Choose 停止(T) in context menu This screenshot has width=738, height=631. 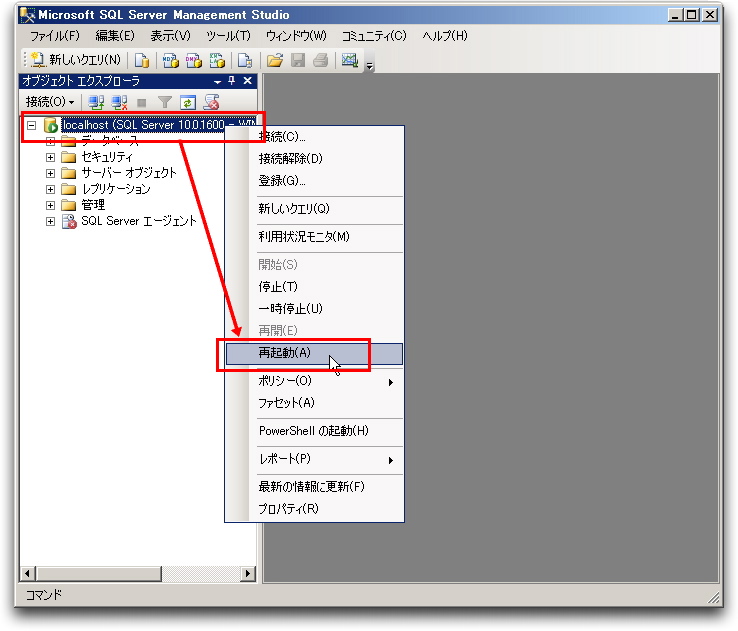pyautogui.click(x=314, y=287)
